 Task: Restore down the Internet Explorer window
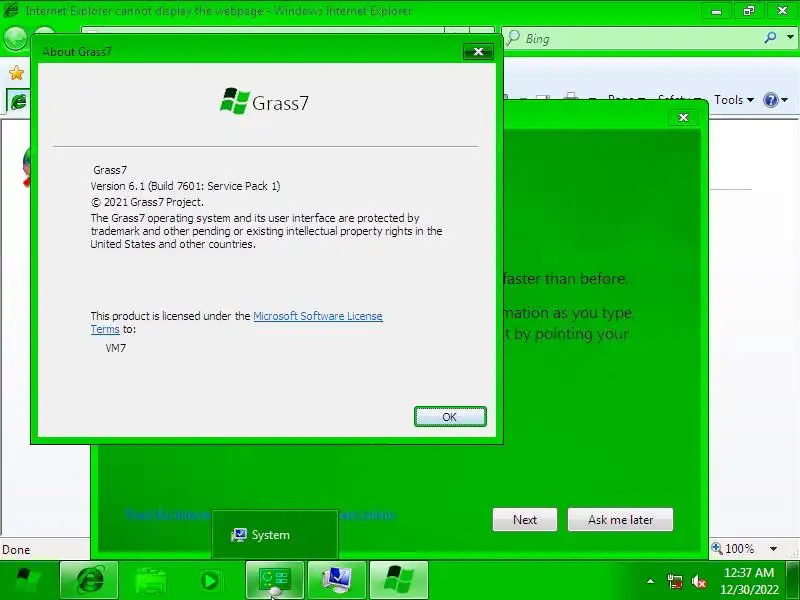[749, 11]
